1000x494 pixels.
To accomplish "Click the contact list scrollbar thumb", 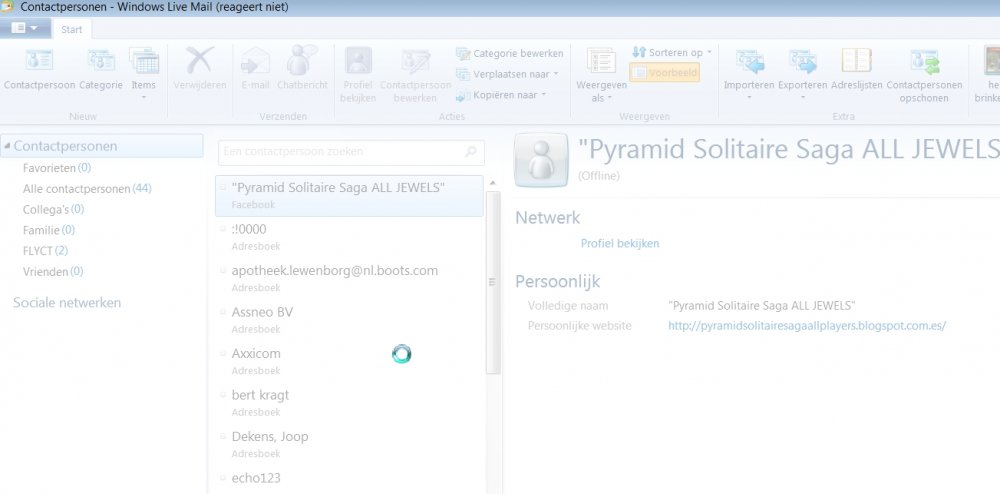I will [x=492, y=282].
